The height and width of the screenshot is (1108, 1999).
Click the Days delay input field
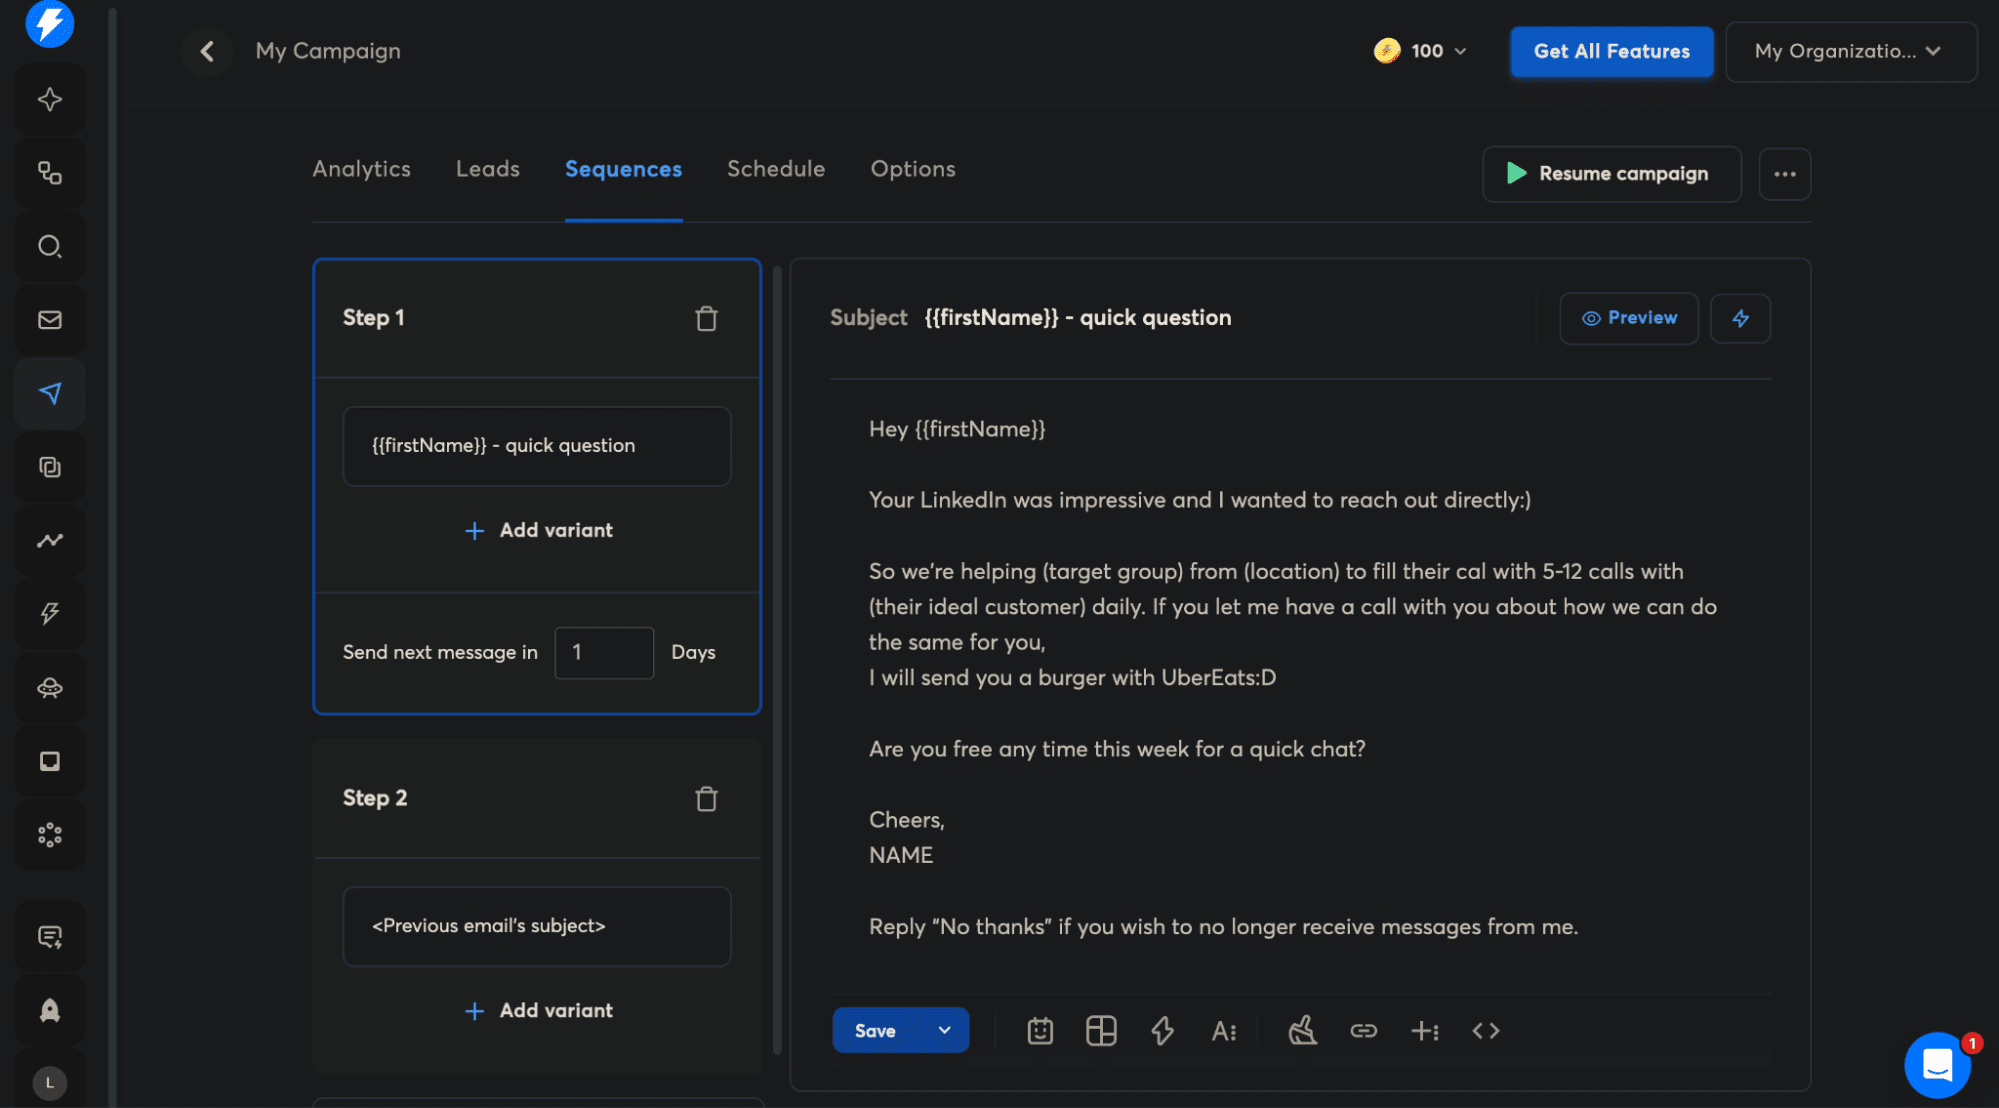pos(604,653)
